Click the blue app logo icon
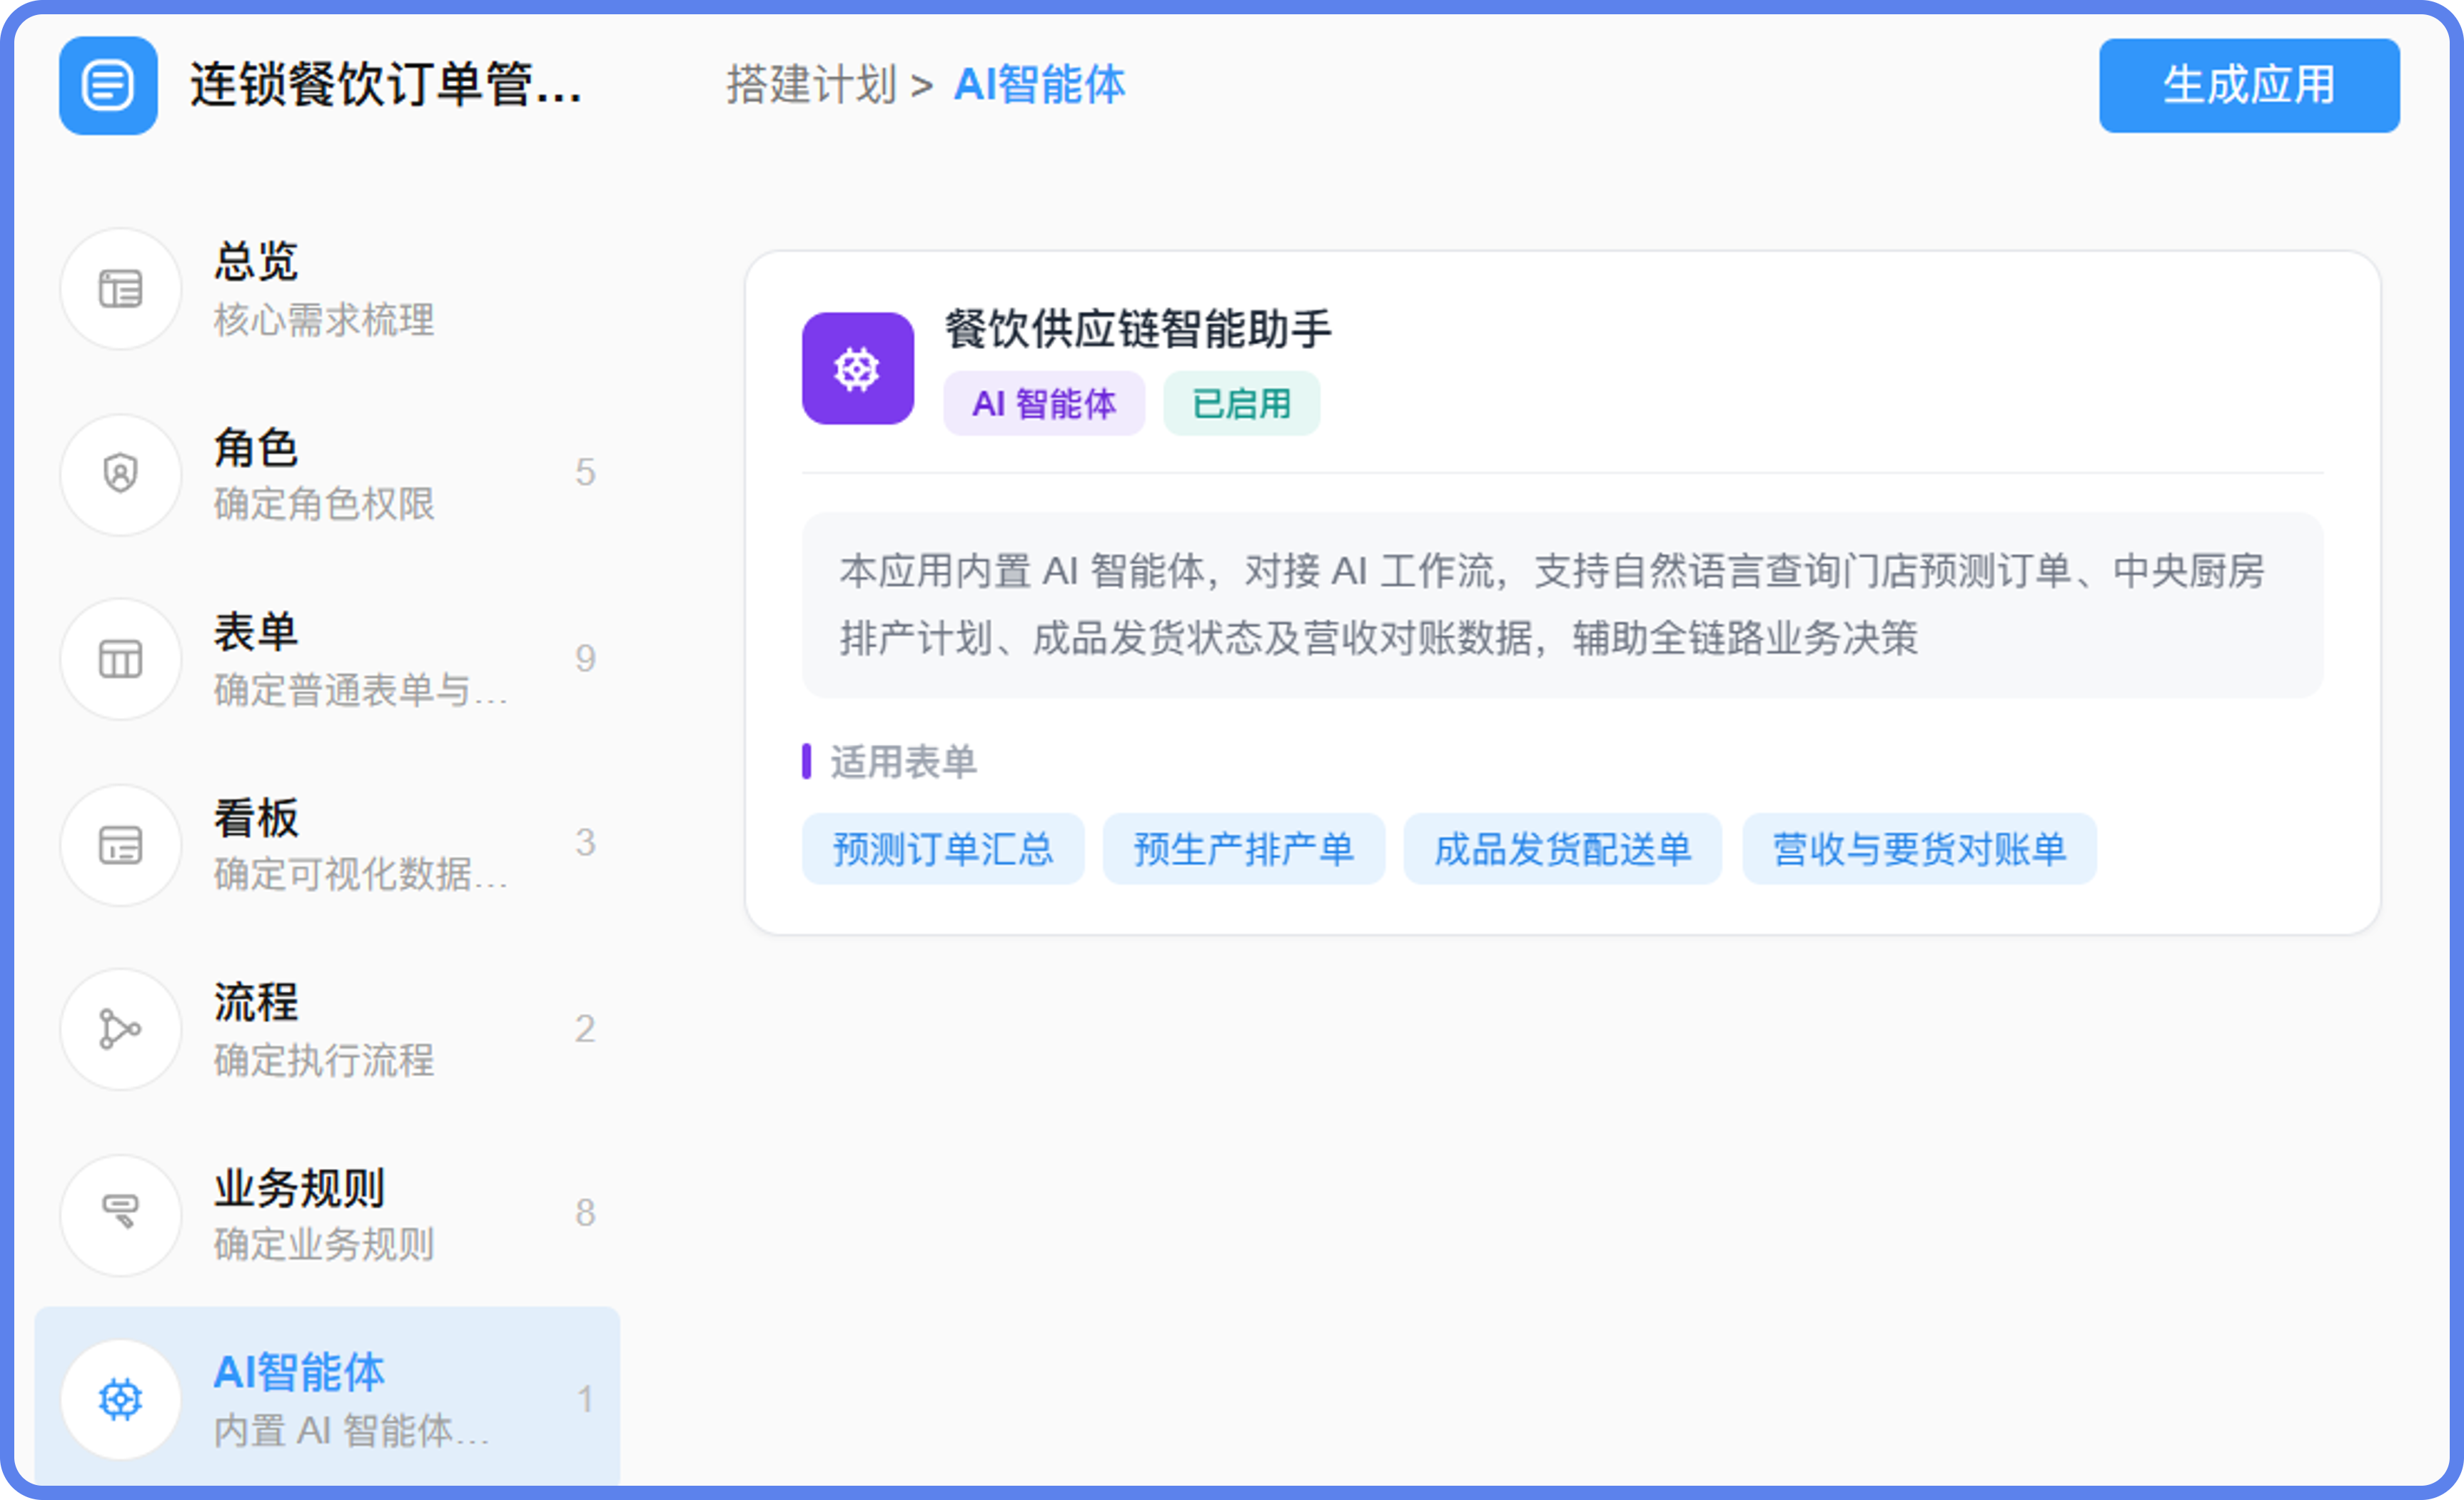 pyautogui.click(x=108, y=85)
